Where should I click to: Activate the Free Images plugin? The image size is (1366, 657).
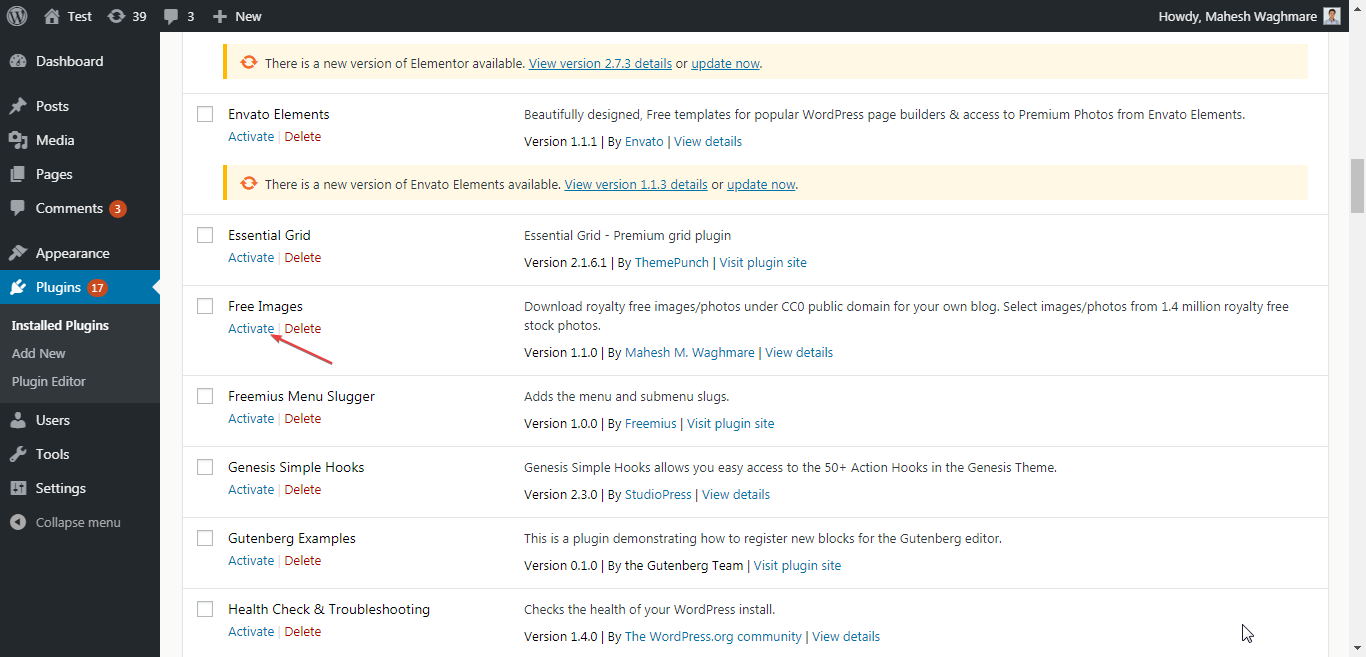tap(250, 328)
